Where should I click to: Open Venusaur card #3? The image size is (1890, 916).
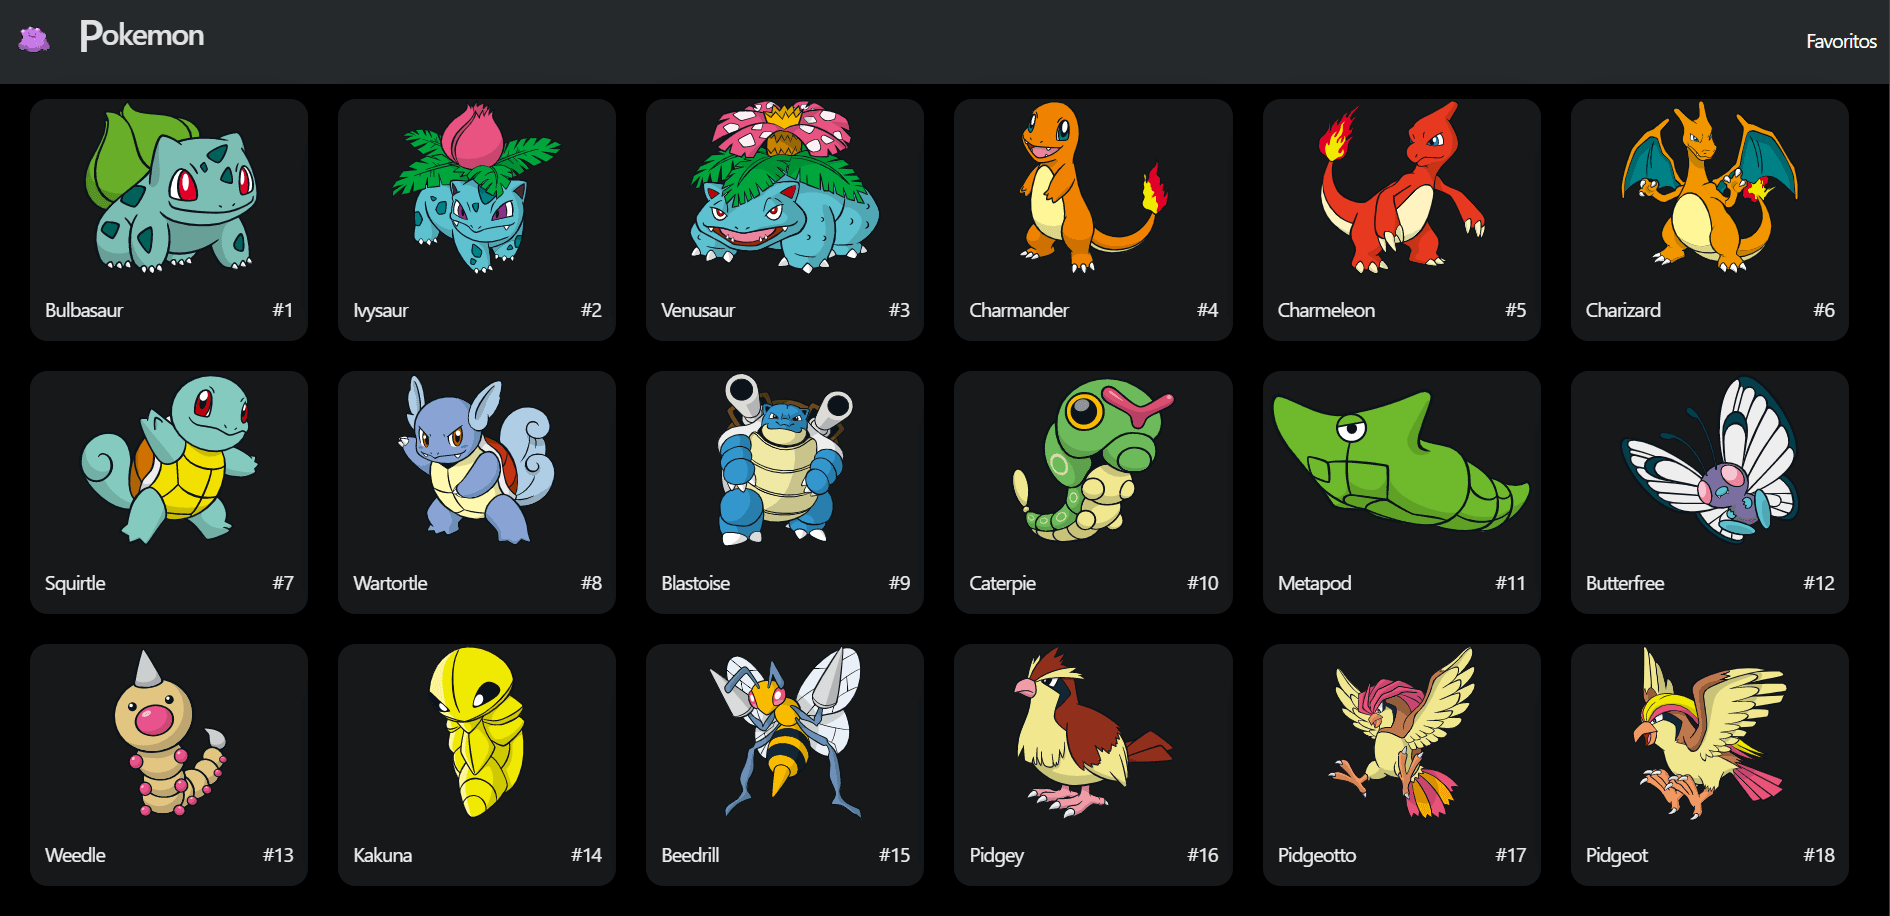pos(785,220)
